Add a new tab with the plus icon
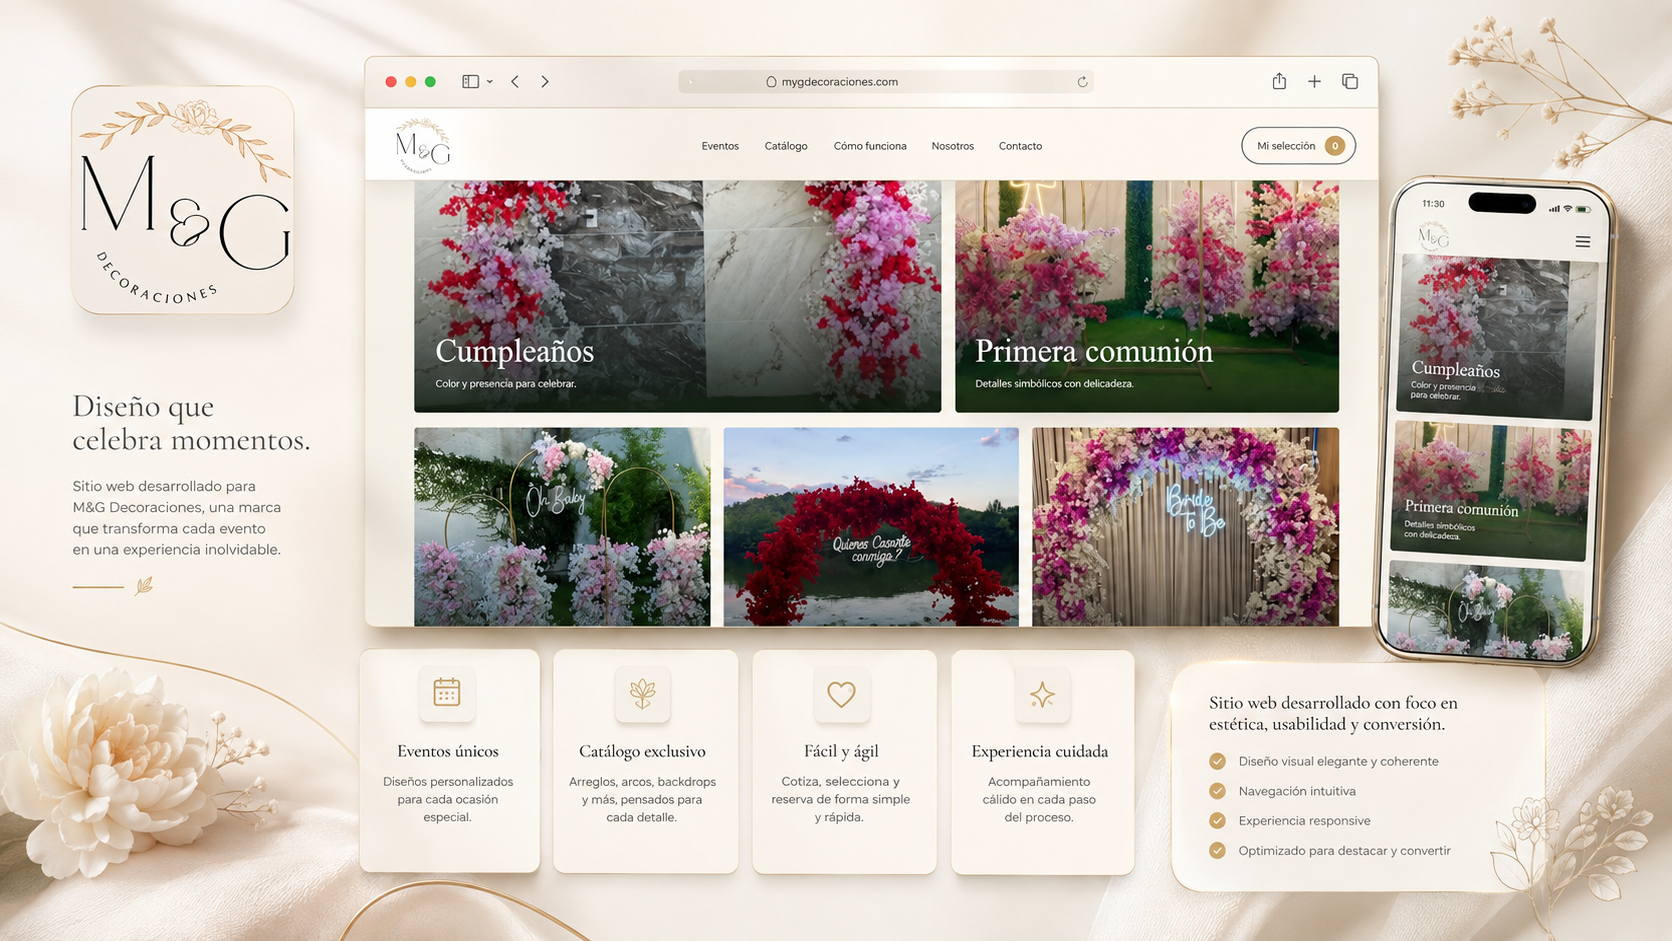Screen dimensions: 1672x941 pos(1314,82)
